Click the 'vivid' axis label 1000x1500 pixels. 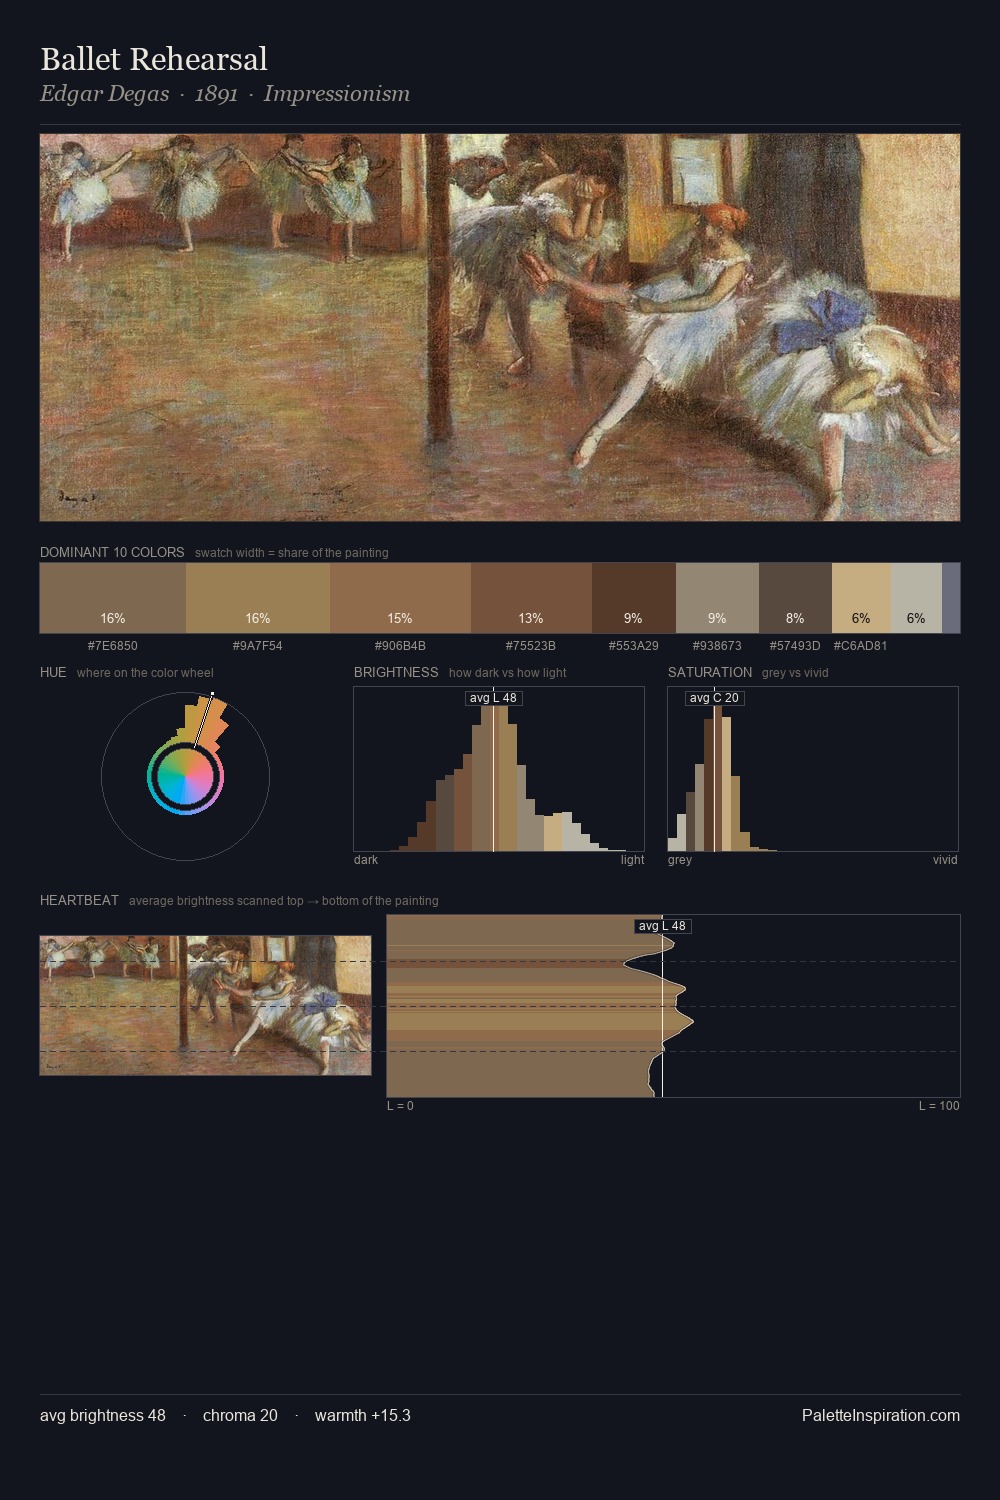coord(945,860)
